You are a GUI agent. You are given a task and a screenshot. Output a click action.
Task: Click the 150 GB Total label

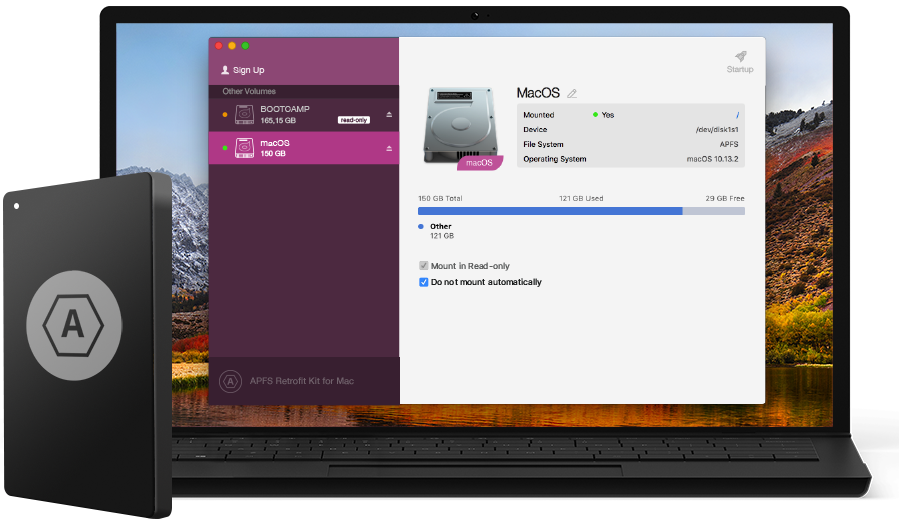coord(440,198)
